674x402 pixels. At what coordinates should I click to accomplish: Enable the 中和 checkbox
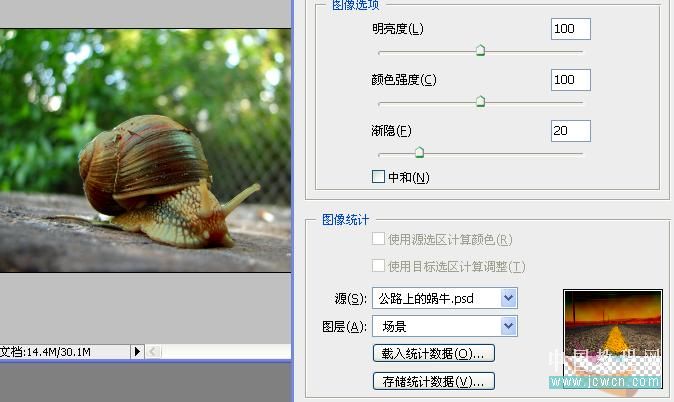[x=378, y=176]
